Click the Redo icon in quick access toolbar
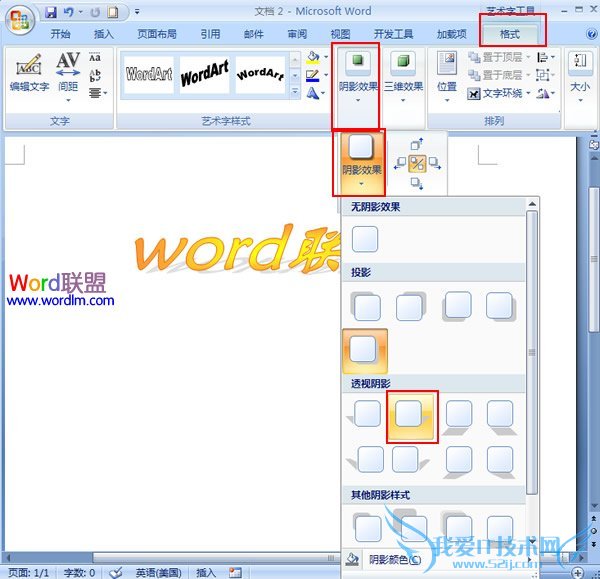 pyautogui.click(x=95, y=13)
